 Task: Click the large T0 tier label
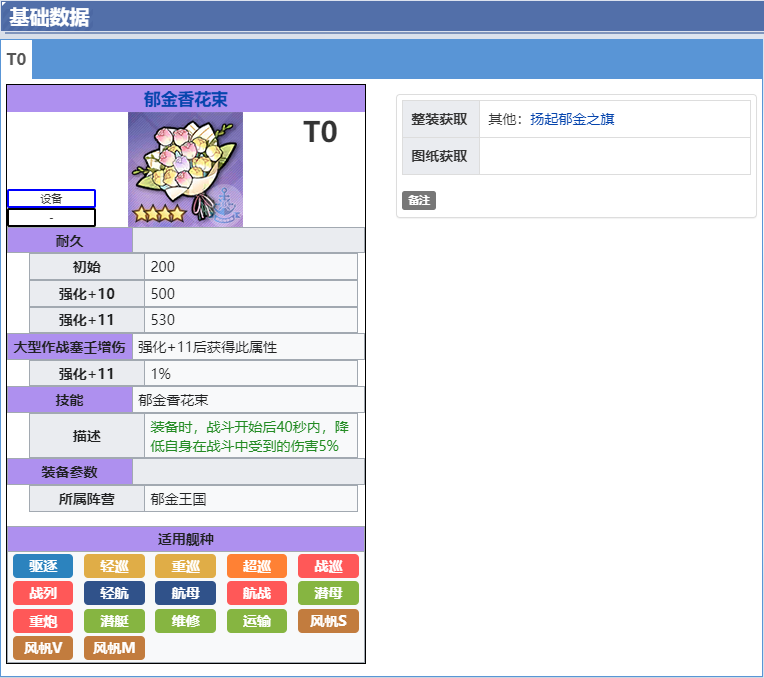pos(320,132)
